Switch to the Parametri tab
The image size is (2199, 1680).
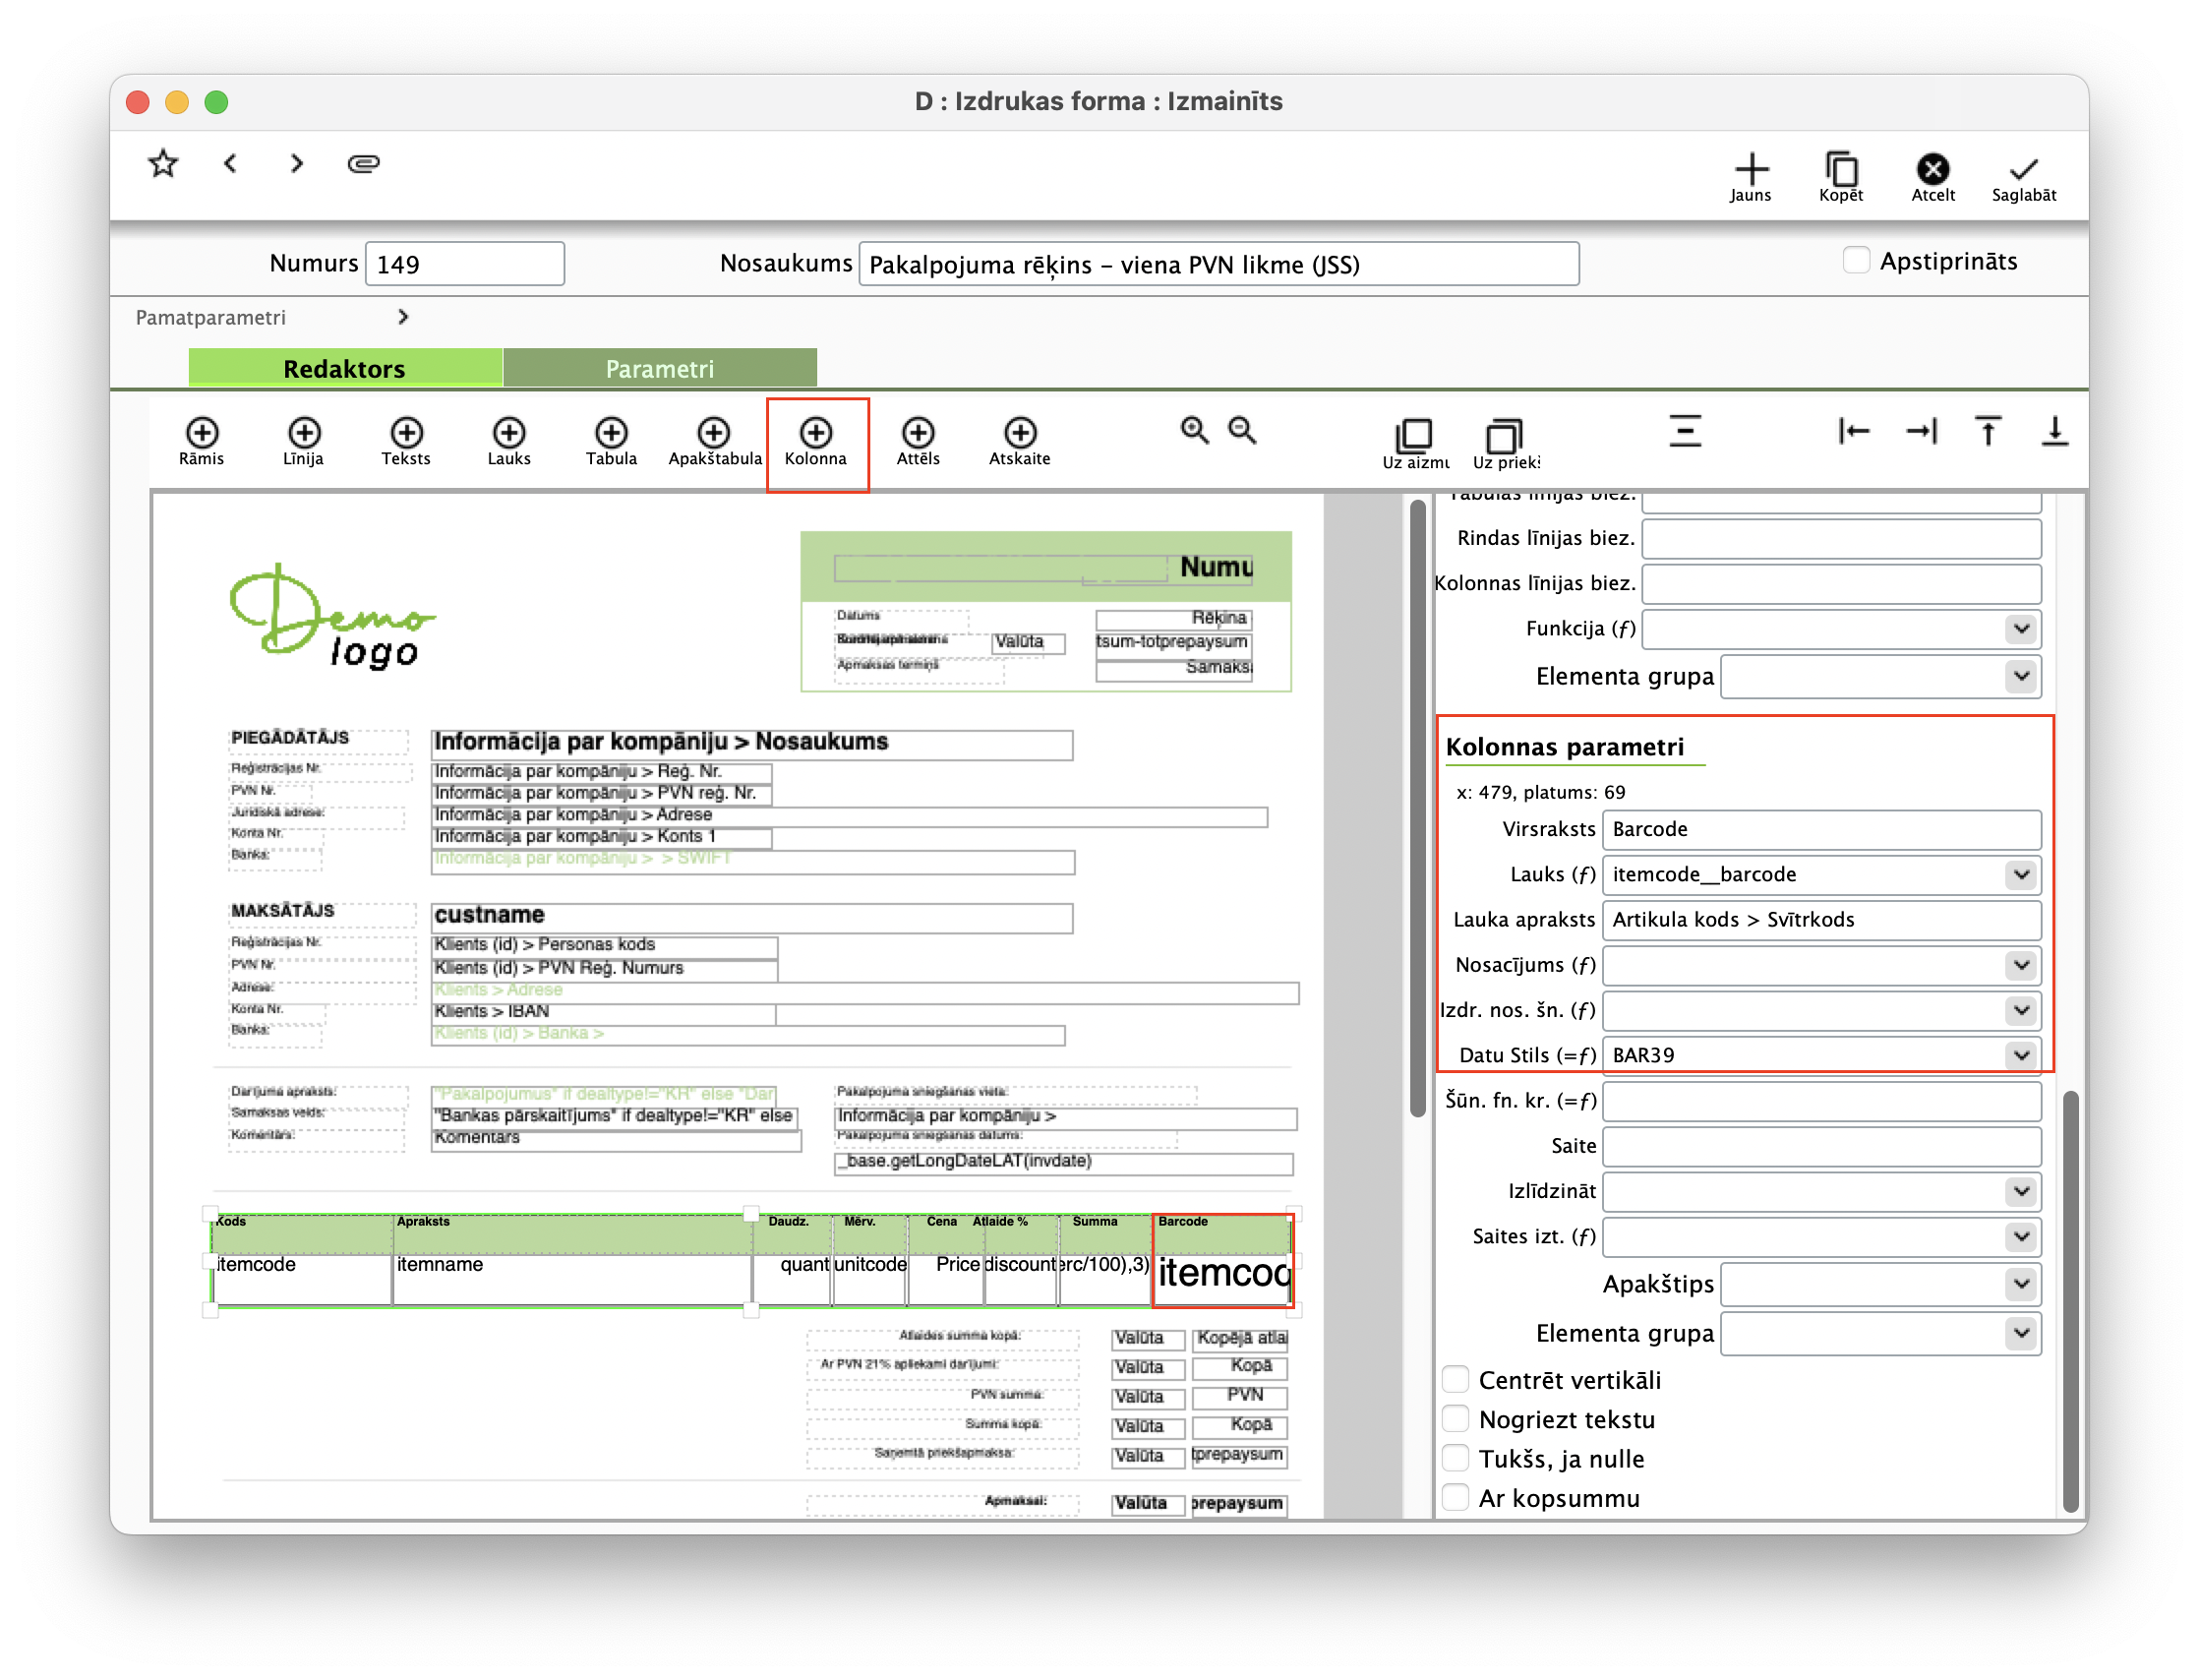(660, 368)
